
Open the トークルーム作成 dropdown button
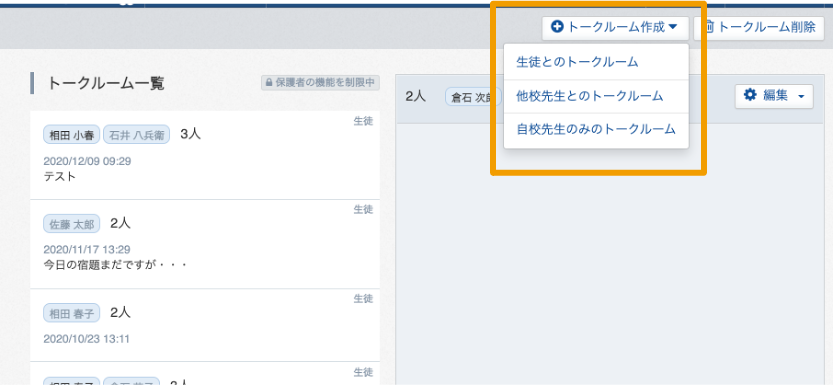point(615,28)
